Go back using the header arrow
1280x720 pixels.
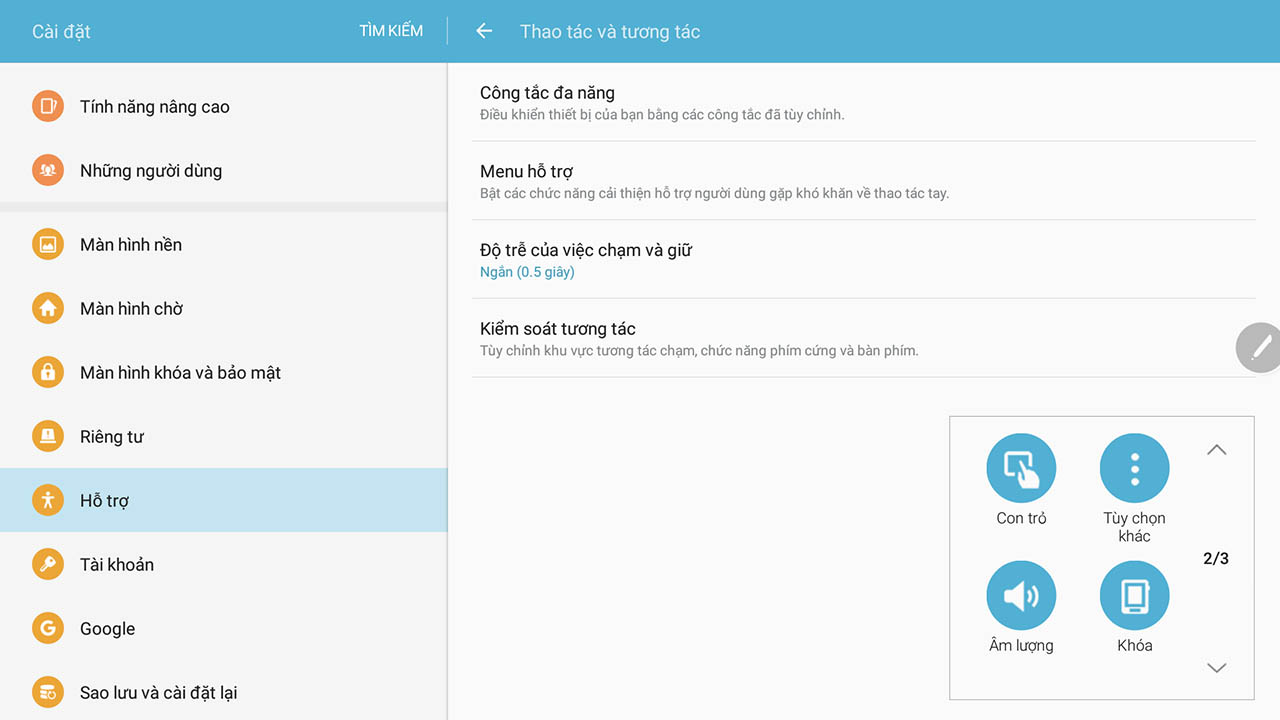point(484,31)
